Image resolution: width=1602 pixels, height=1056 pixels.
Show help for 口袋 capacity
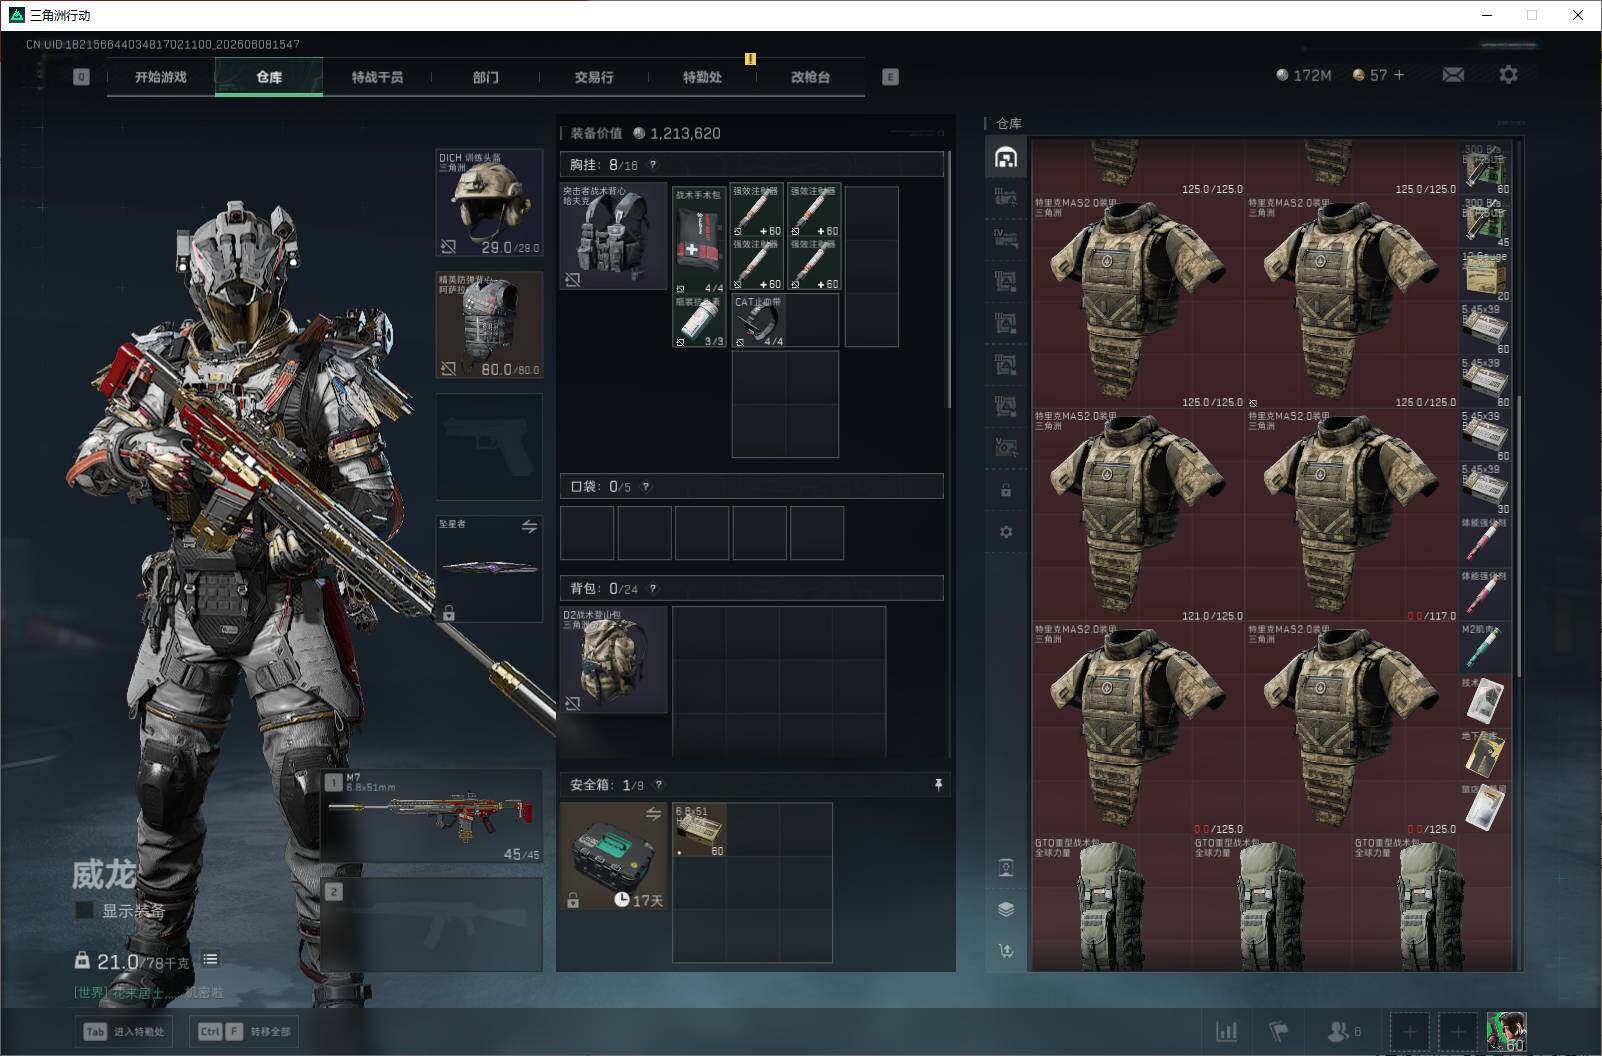point(646,487)
